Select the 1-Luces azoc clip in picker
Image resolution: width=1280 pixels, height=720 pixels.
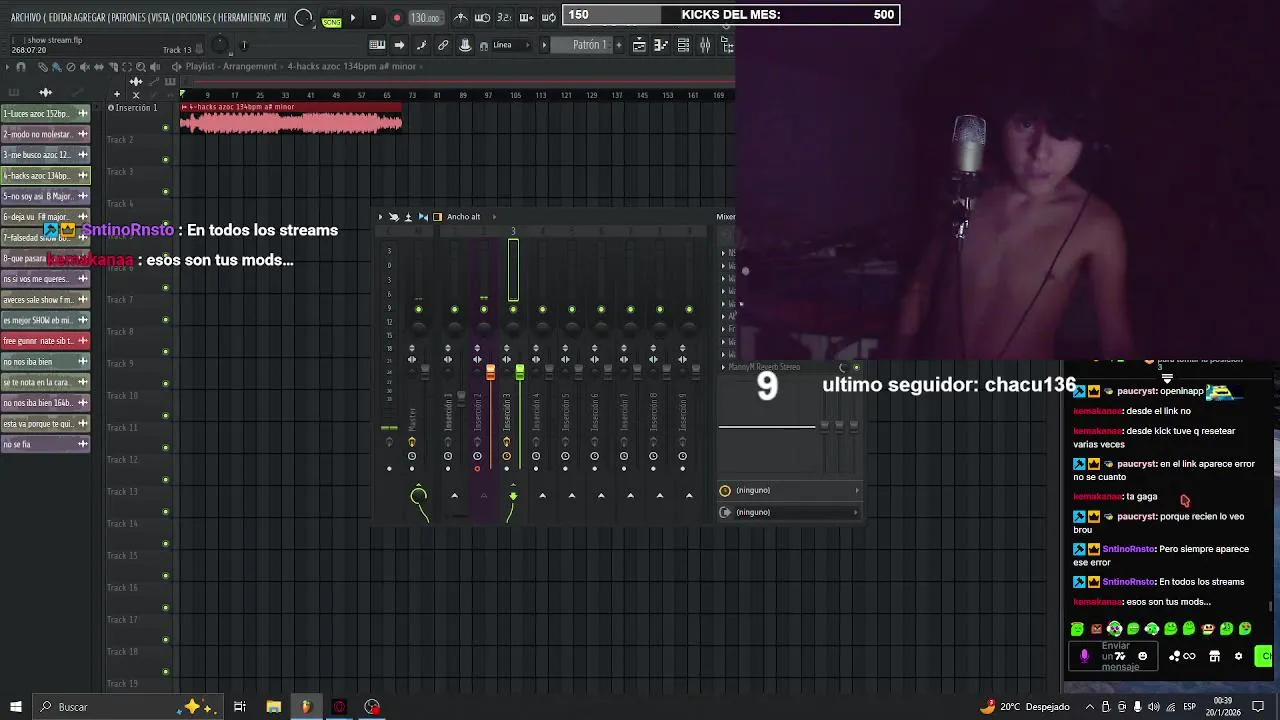[45, 114]
